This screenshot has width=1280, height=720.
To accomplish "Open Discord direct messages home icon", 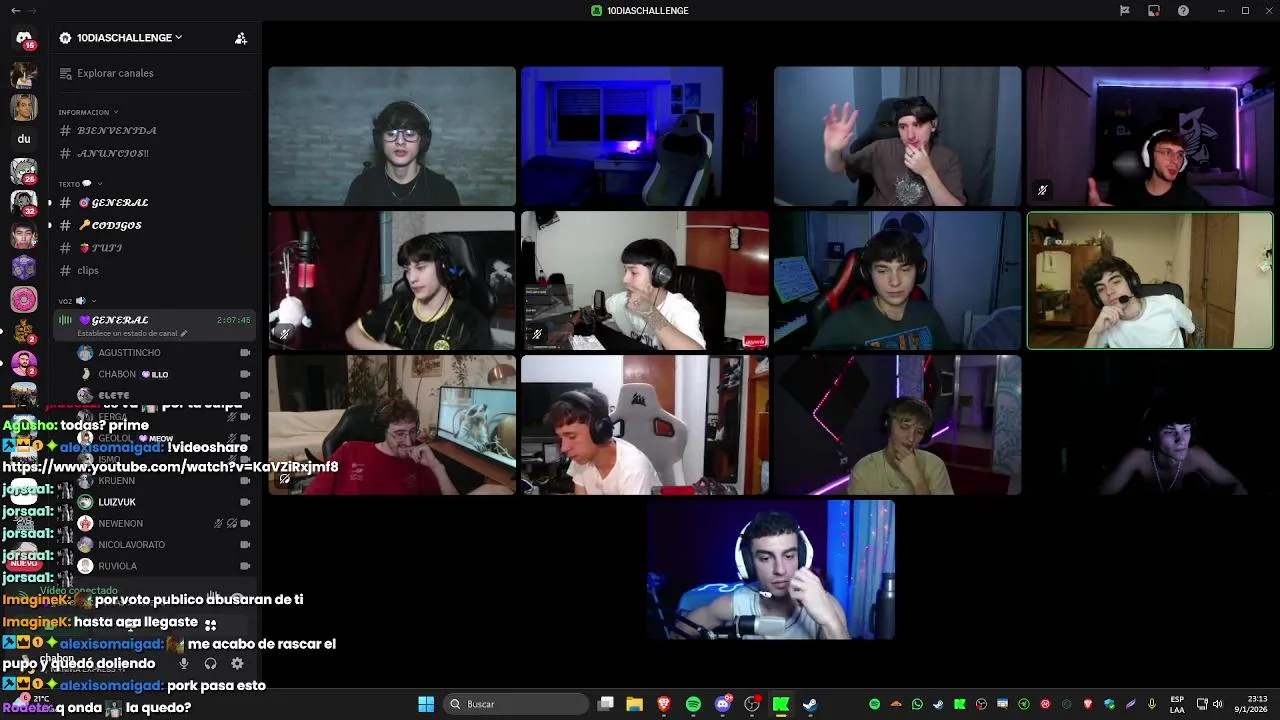I will tap(24, 38).
